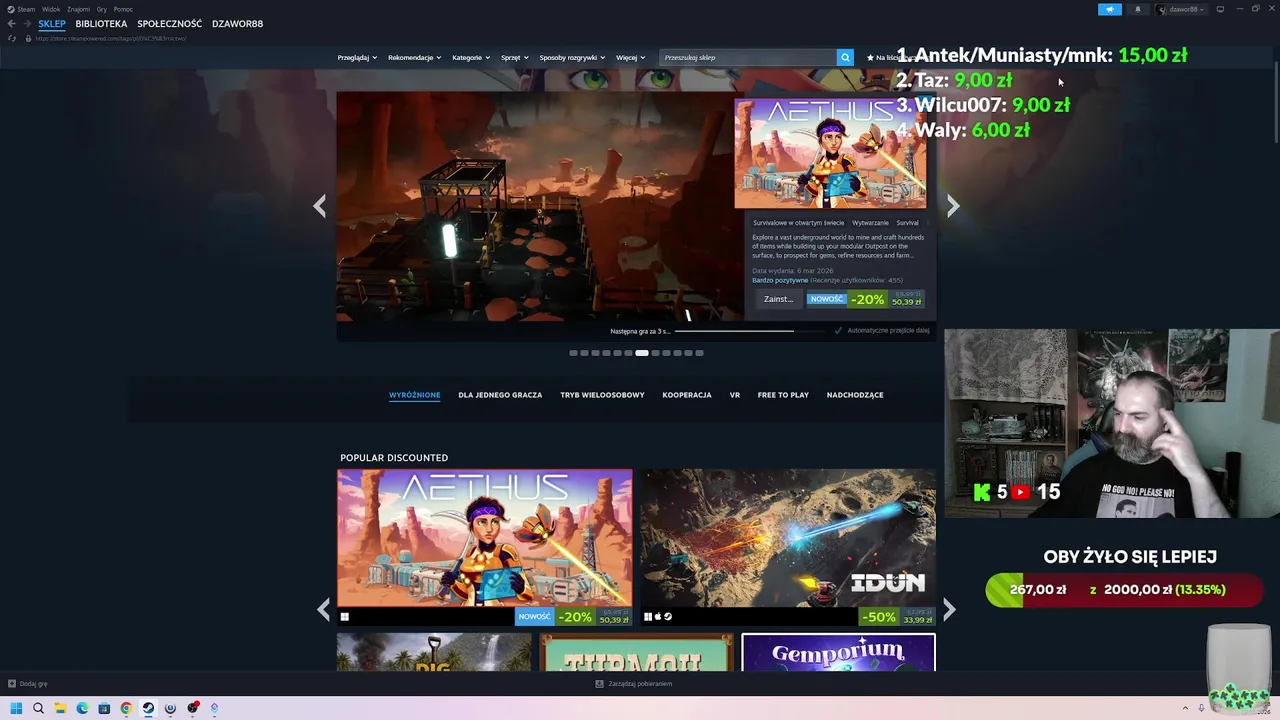Viewport: 1280px width, 720px height.
Task: Click Bardzo pozytywne reviews link
Action: 780,280
